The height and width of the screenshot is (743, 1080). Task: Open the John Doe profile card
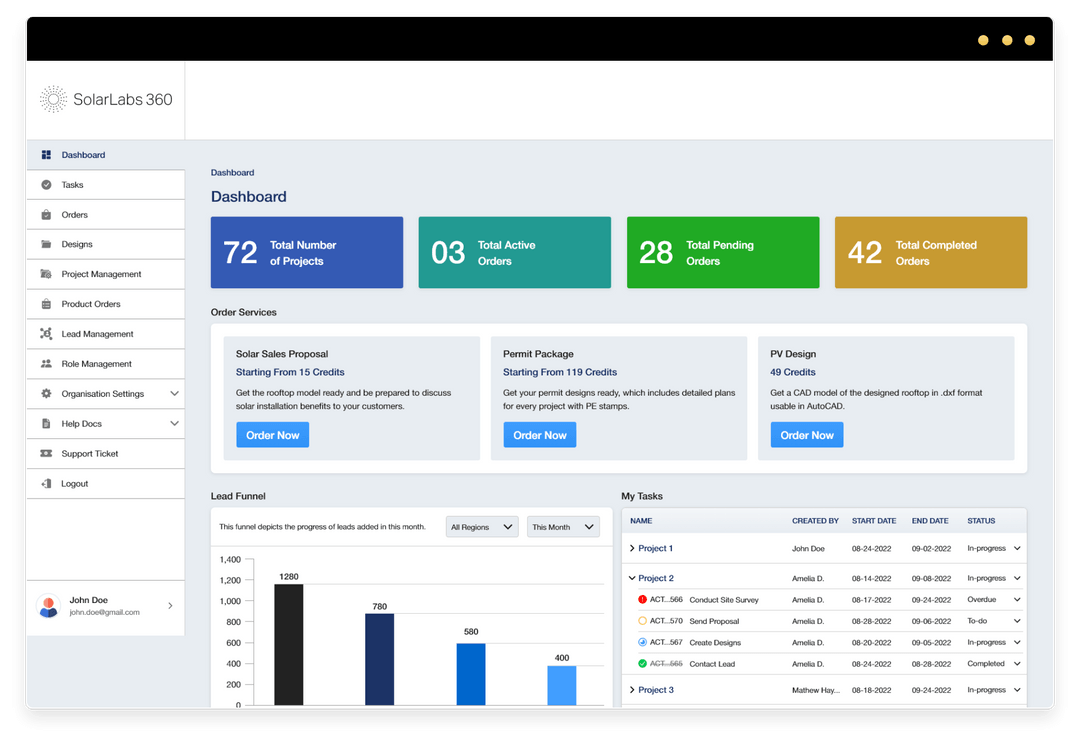pos(105,606)
